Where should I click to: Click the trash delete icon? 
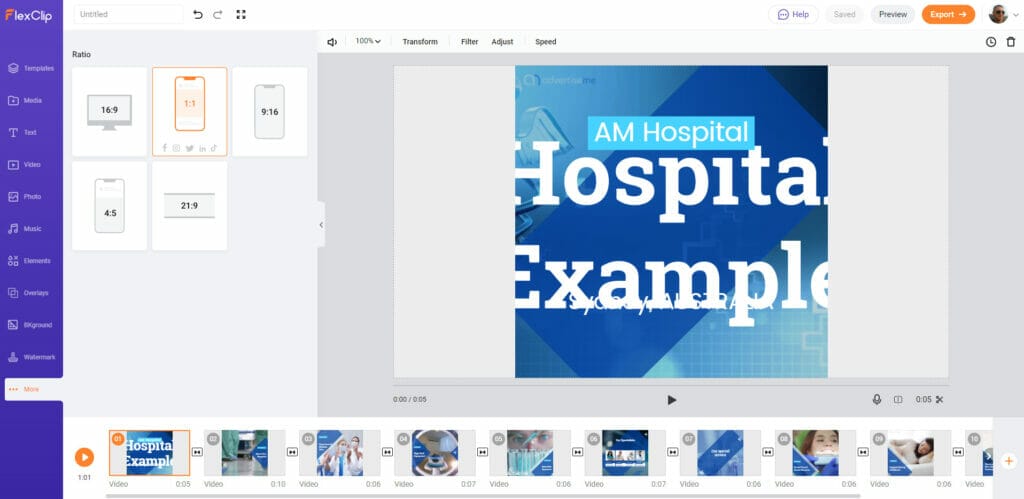(x=1011, y=42)
